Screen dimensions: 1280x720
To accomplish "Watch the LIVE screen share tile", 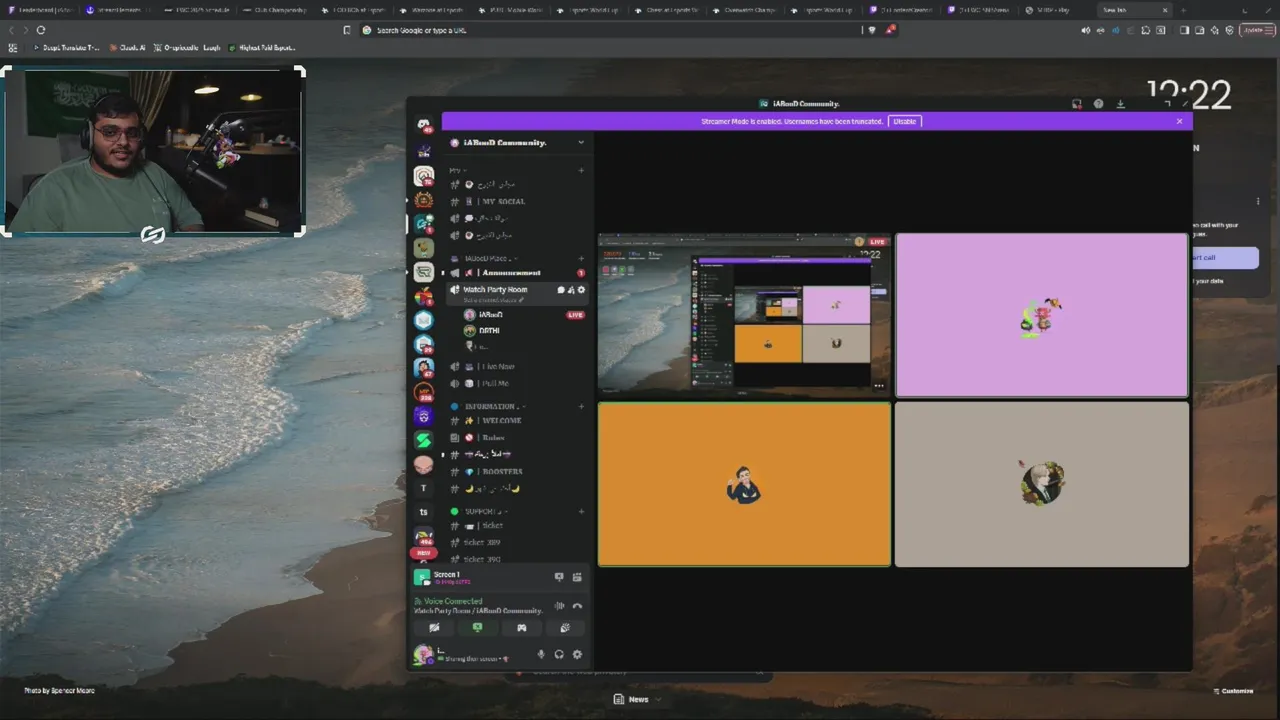I will pyautogui.click(x=744, y=315).
